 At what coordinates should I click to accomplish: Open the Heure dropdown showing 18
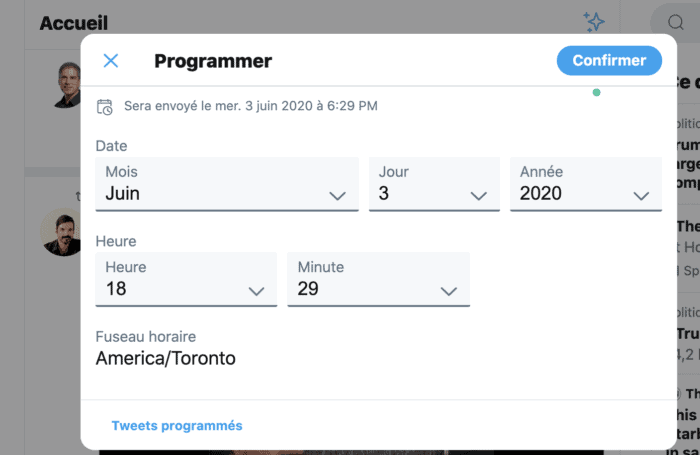coord(185,279)
